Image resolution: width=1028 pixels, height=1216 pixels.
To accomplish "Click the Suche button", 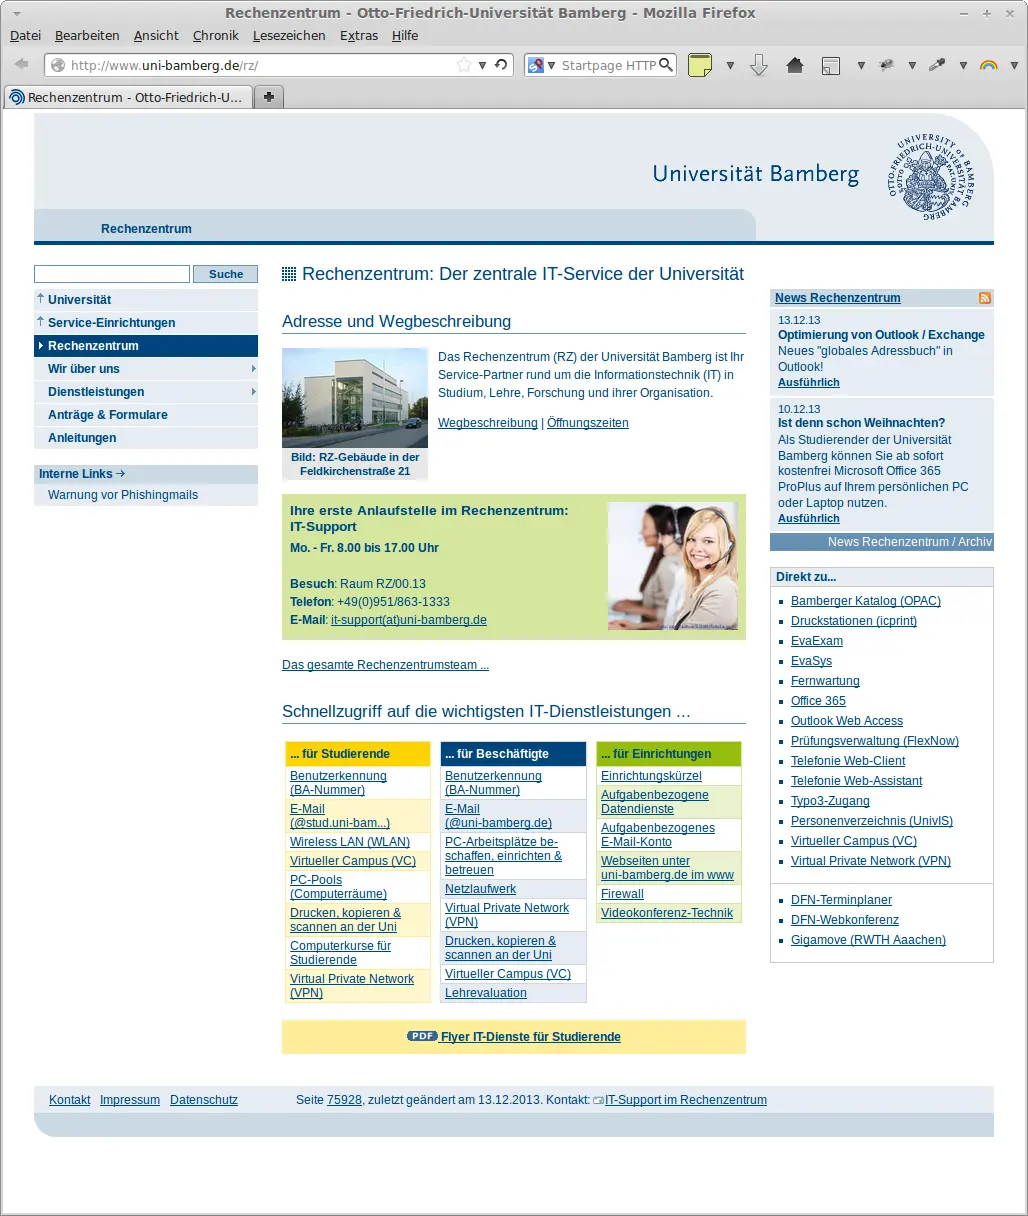I will click(x=226, y=274).
